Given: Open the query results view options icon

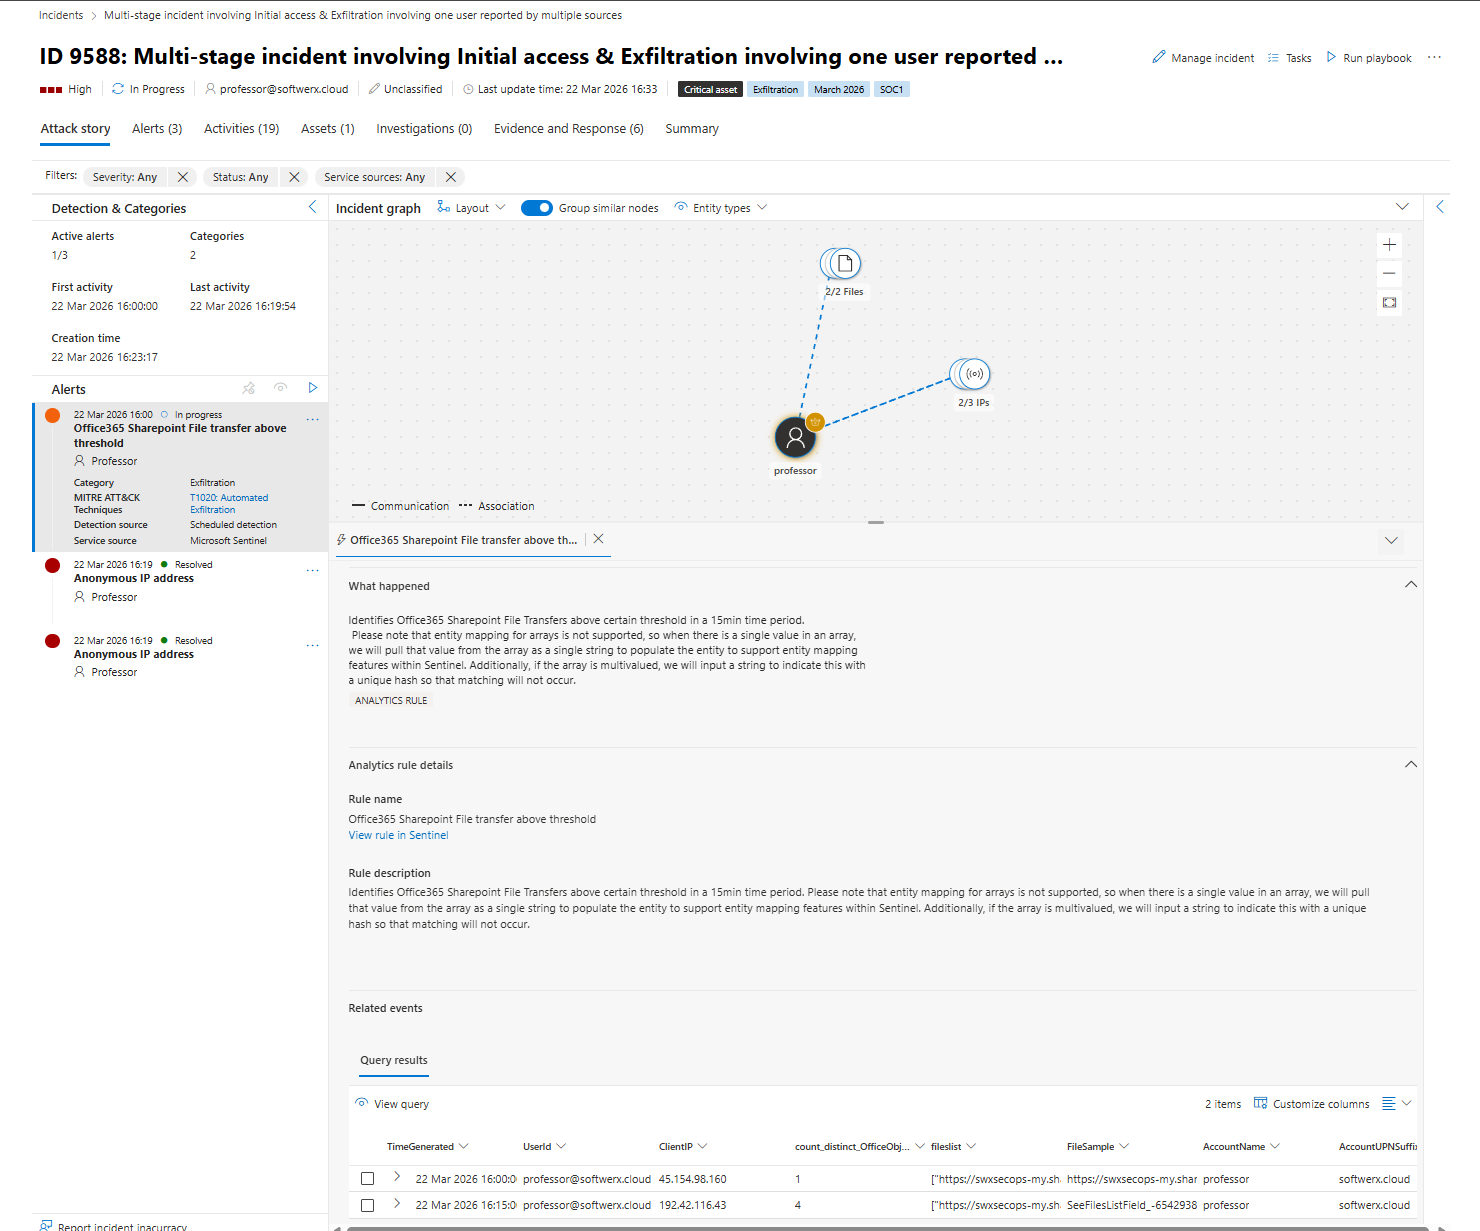Looking at the screenshot, I should [1396, 1103].
